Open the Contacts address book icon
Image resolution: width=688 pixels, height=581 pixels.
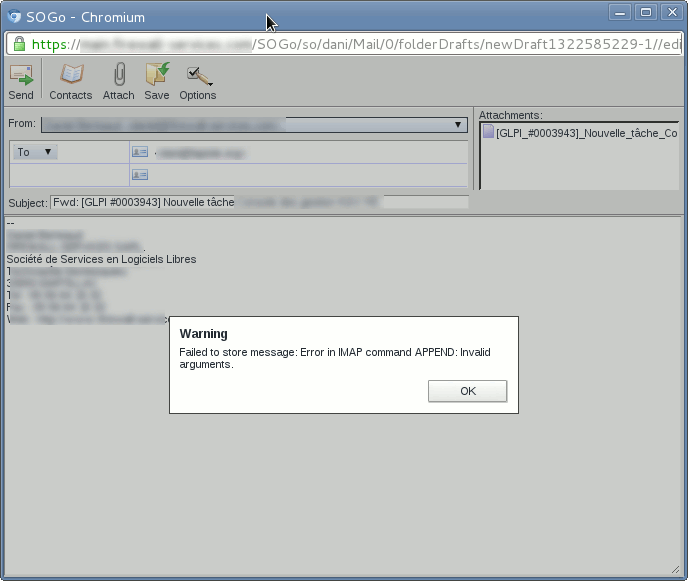[x=70, y=76]
